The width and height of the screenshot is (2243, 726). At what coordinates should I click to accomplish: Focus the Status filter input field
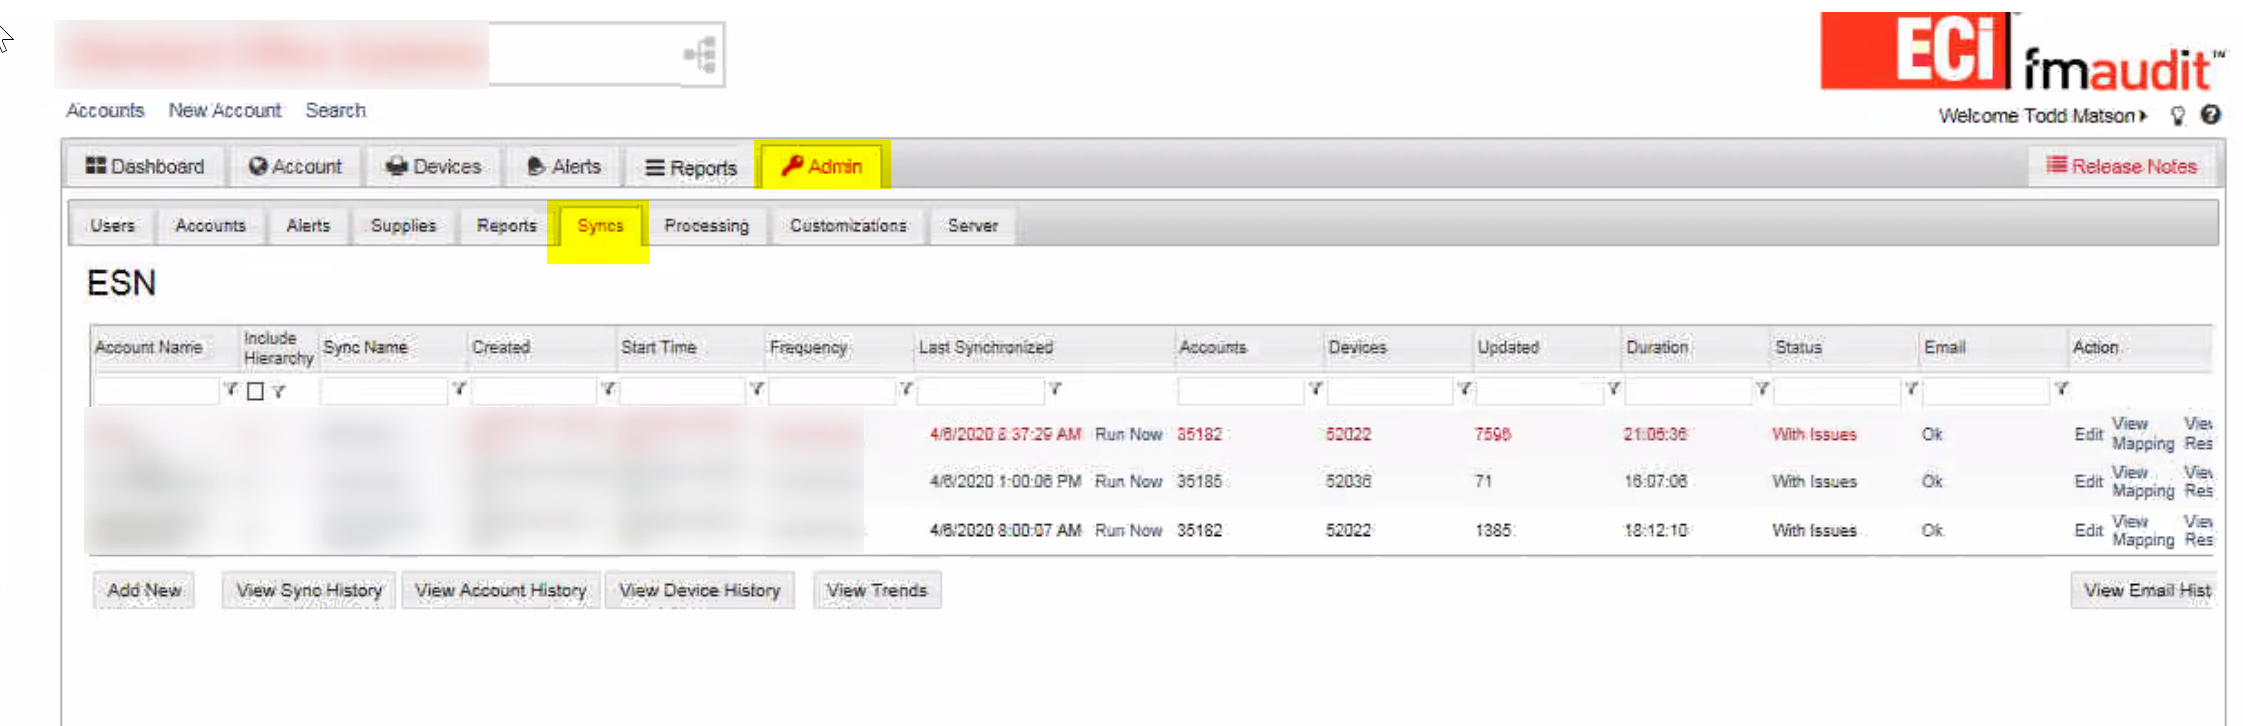tap(1837, 390)
